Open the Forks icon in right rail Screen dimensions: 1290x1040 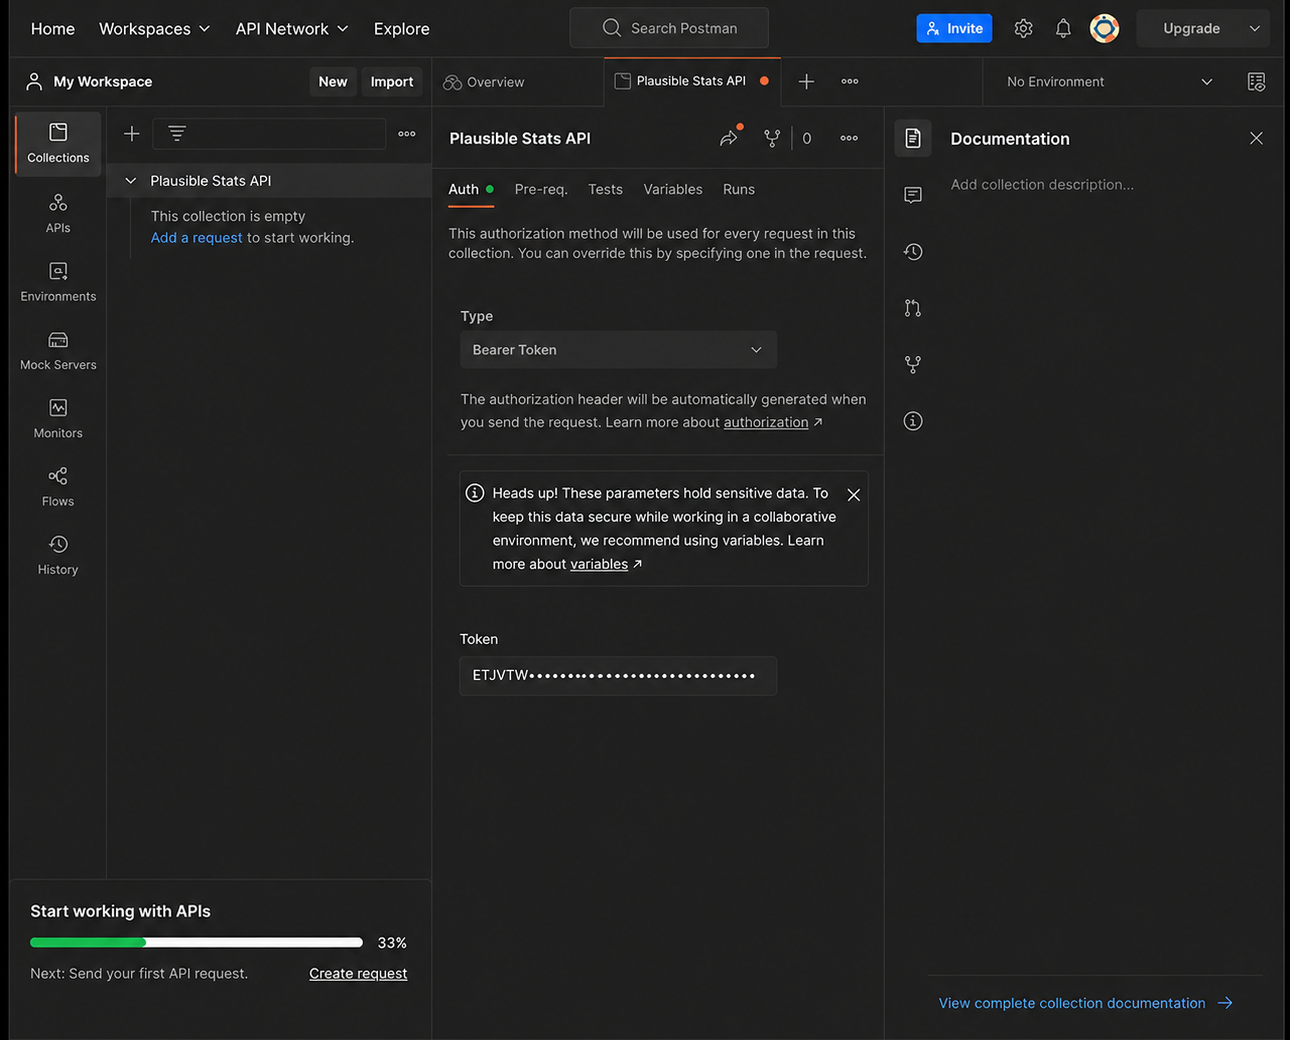(913, 364)
